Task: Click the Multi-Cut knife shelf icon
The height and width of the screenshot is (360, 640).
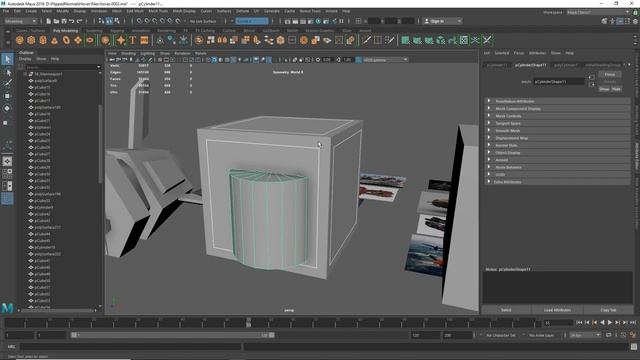Action: (x=366, y=40)
